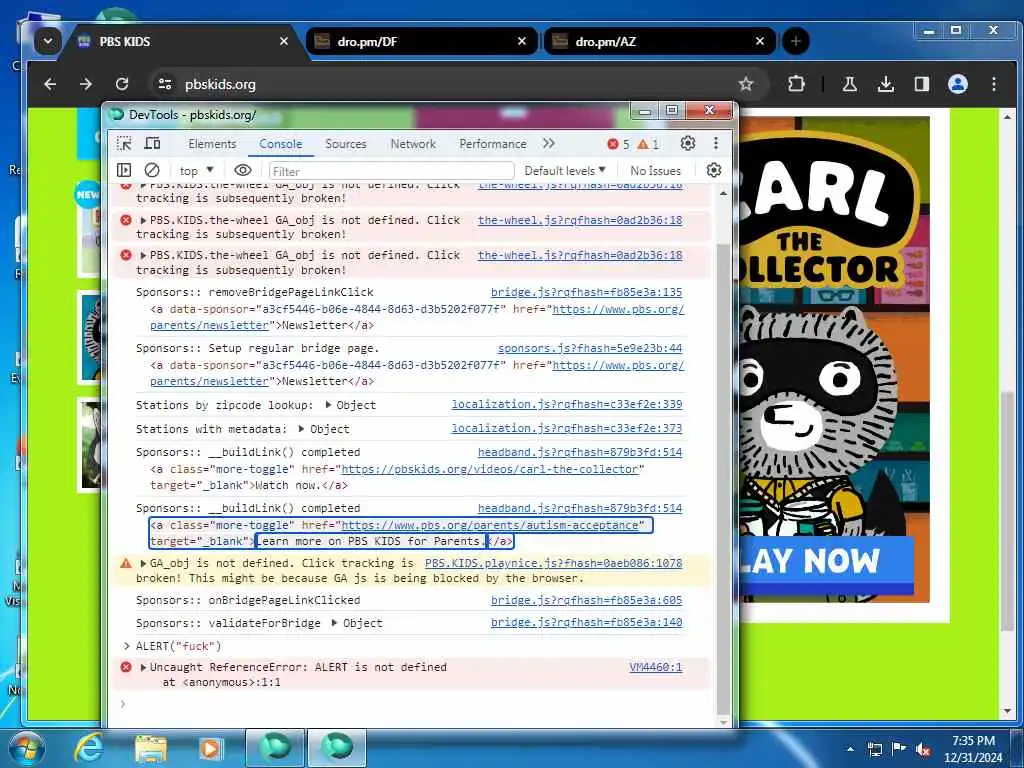This screenshot has height=768, width=1024.
Task: Open the top JavaScript context dropdown
Action: 197,170
